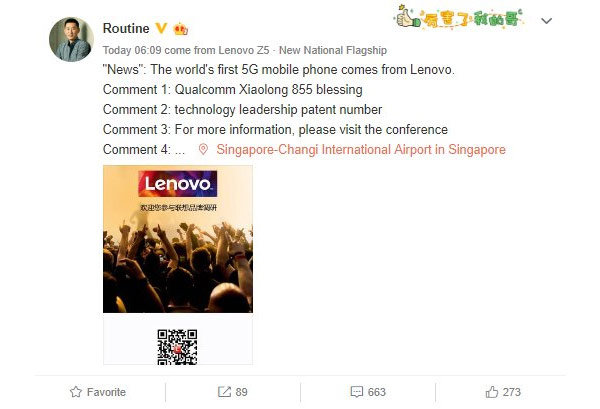Click the comment bubble icon

coord(357,392)
